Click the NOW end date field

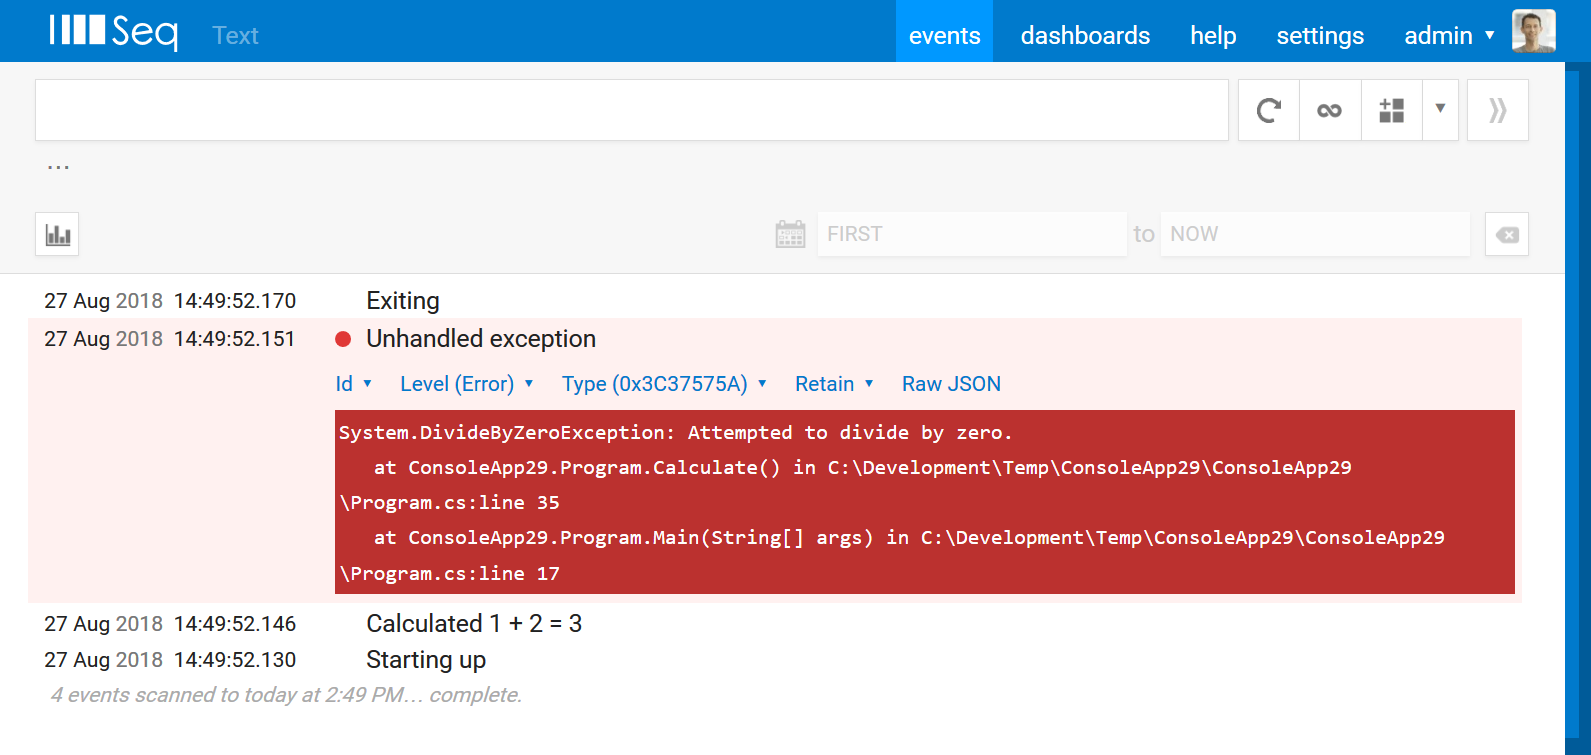(1315, 234)
